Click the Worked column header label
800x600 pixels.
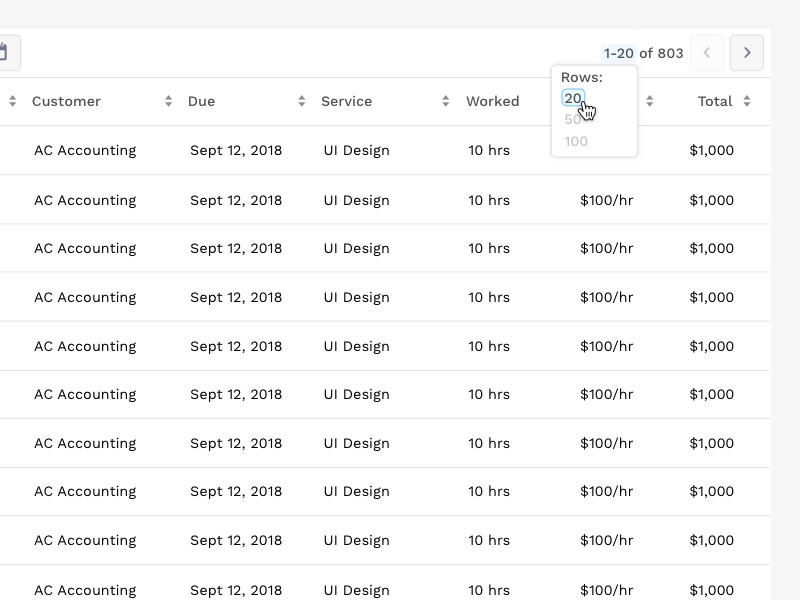coord(492,101)
